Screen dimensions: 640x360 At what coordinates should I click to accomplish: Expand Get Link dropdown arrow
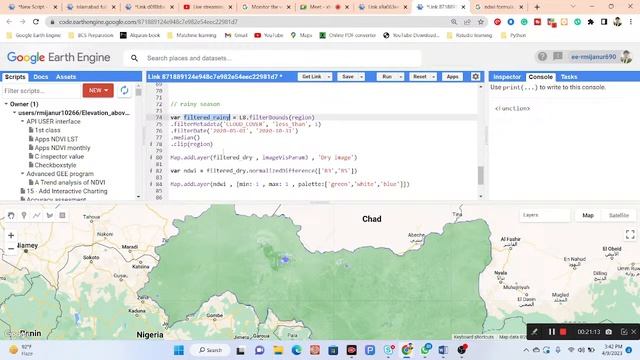pos(329,77)
